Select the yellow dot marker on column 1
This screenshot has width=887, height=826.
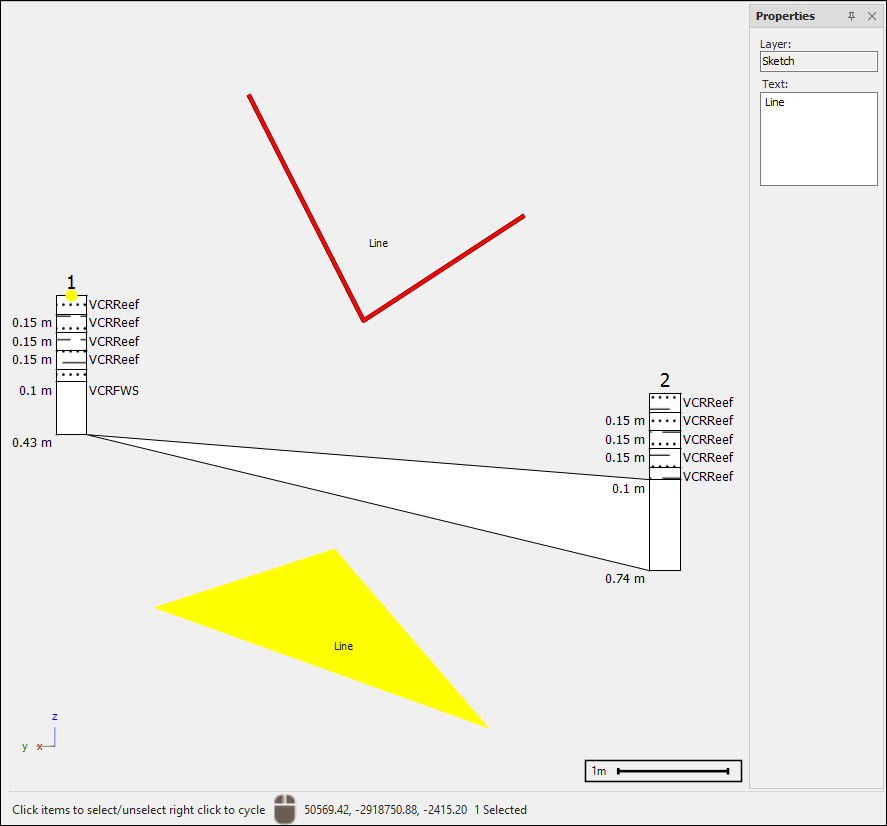coord(72,296)
